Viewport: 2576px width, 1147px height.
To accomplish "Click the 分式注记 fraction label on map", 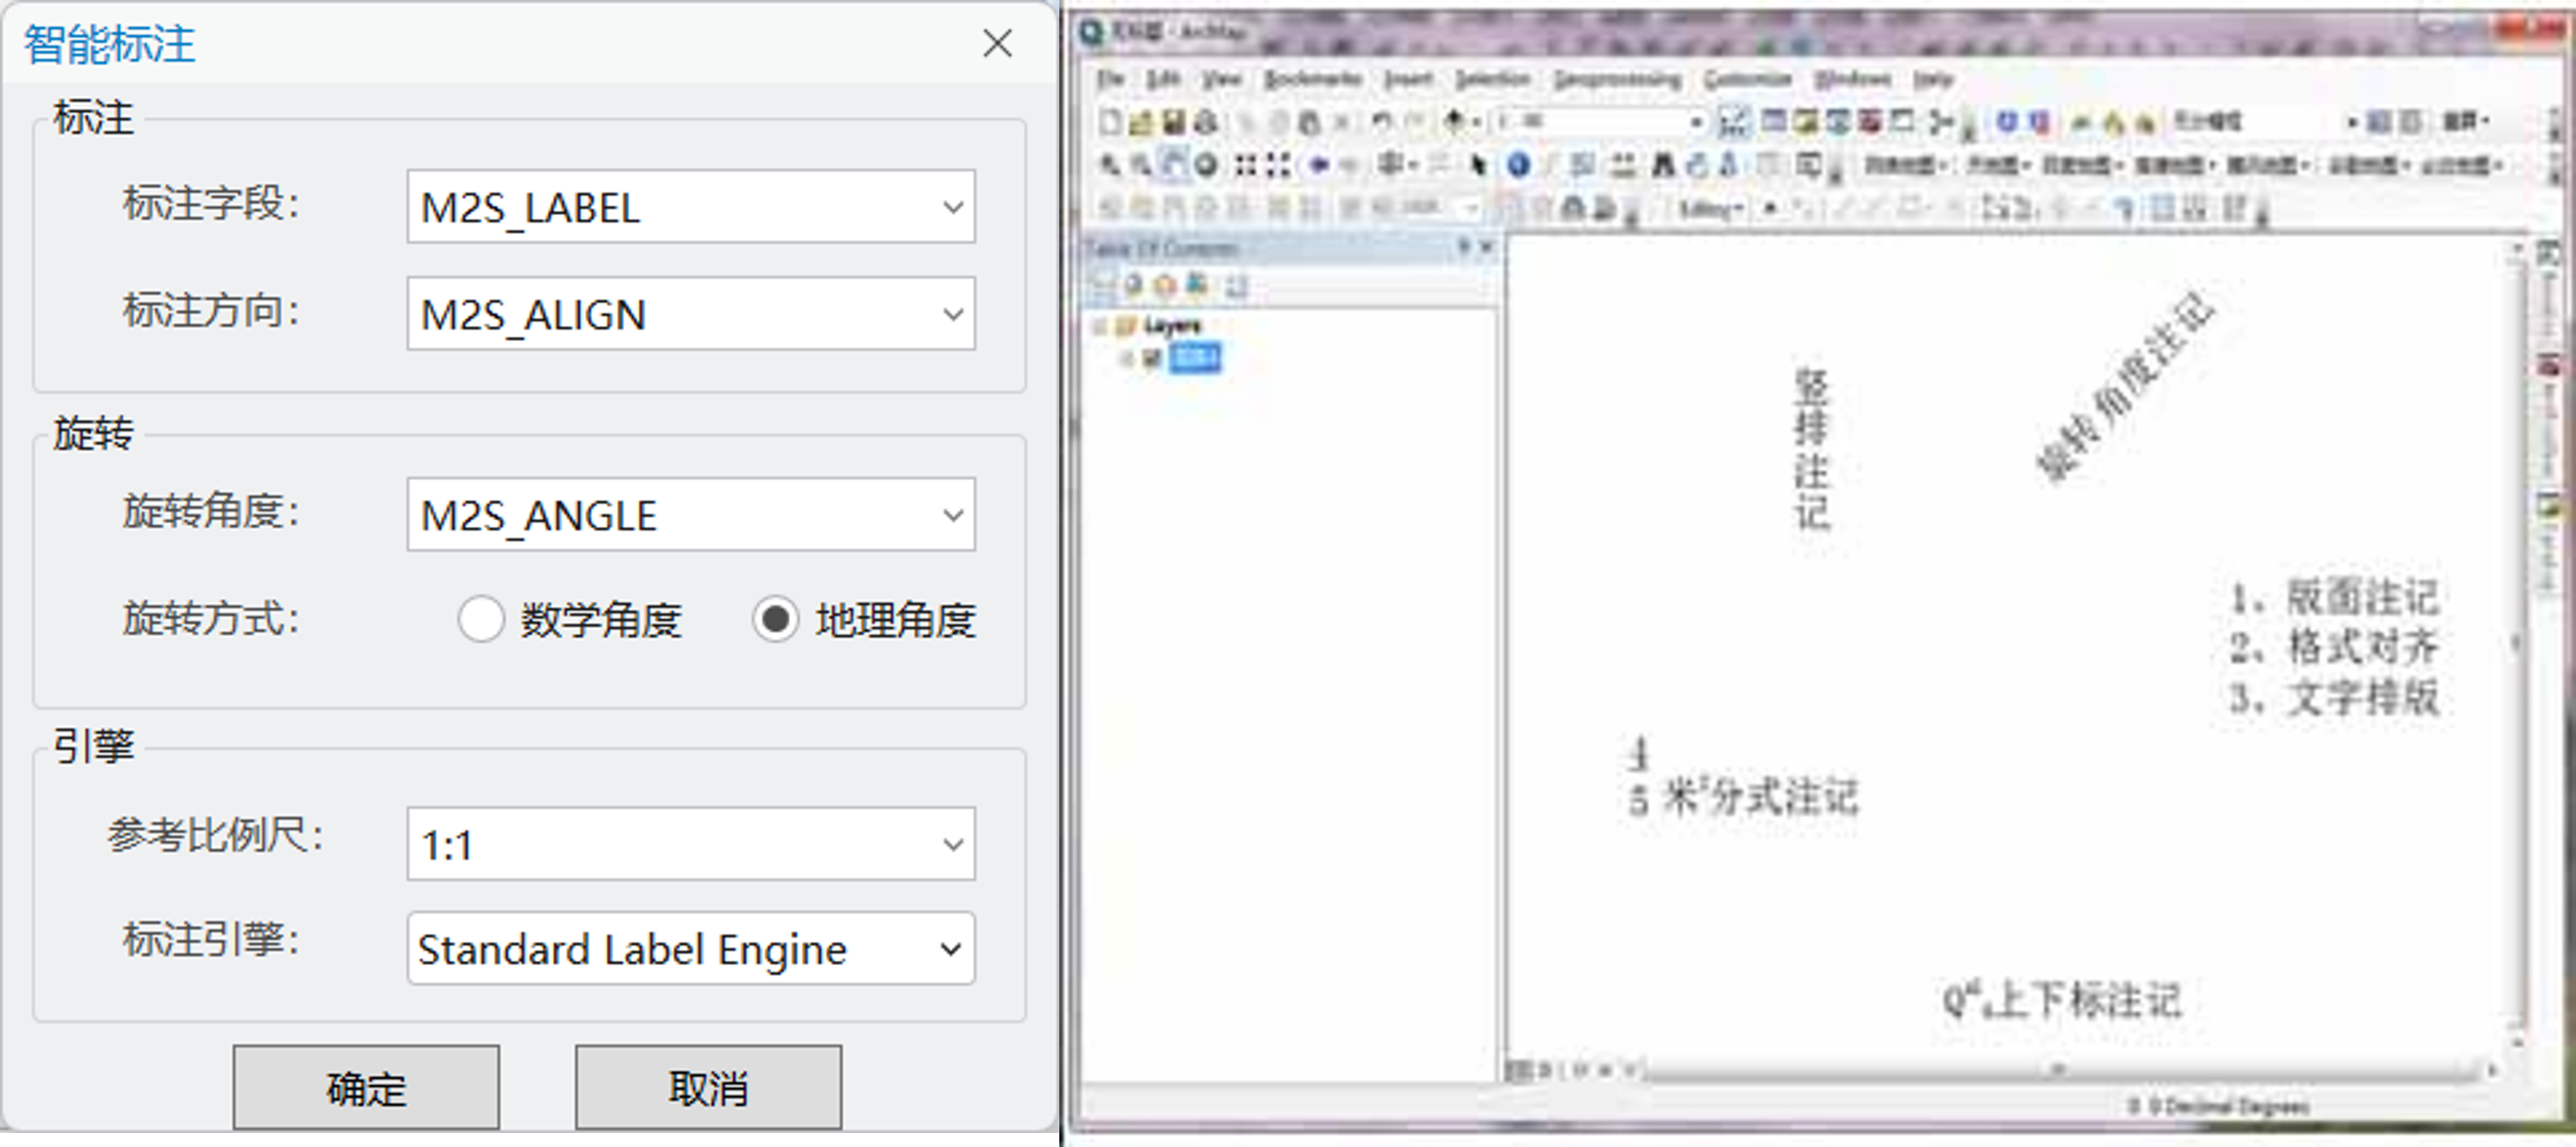I will (x=1743, y=779).
